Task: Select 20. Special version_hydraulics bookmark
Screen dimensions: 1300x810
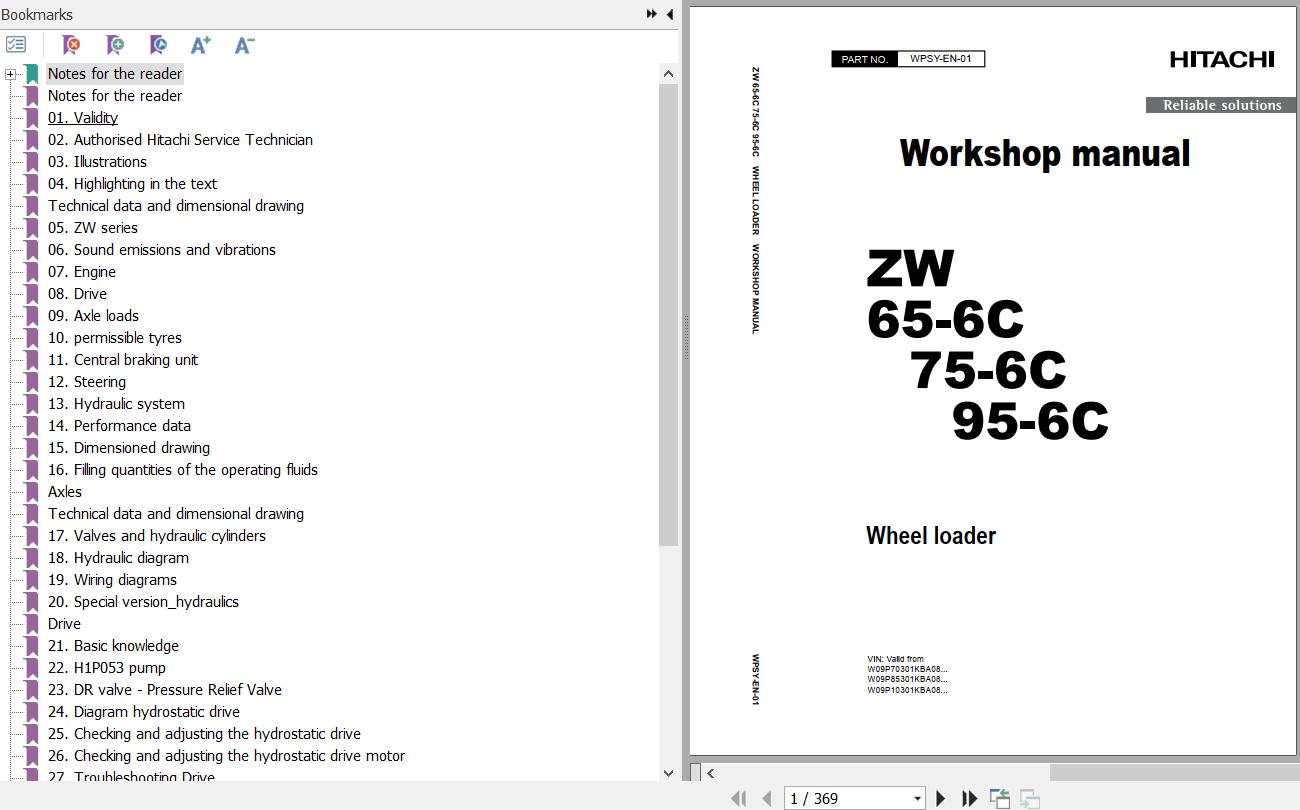Action: pos(143,602)
